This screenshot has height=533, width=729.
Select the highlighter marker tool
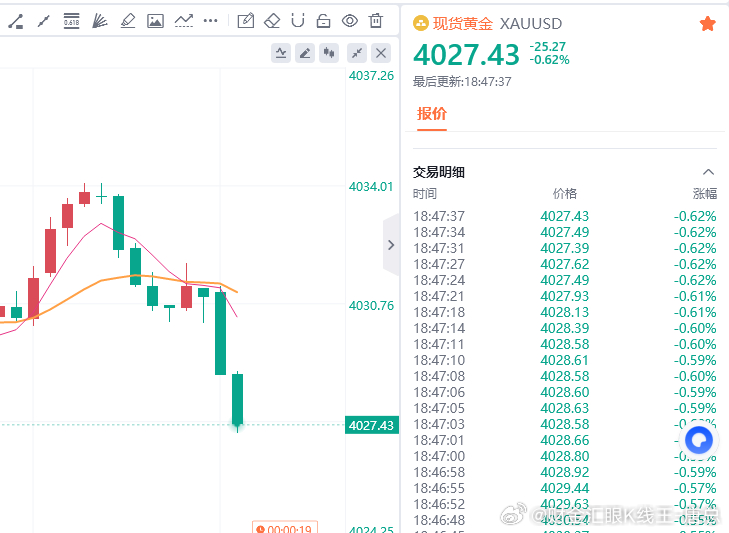pyautogui.click(x=127, y=21)
